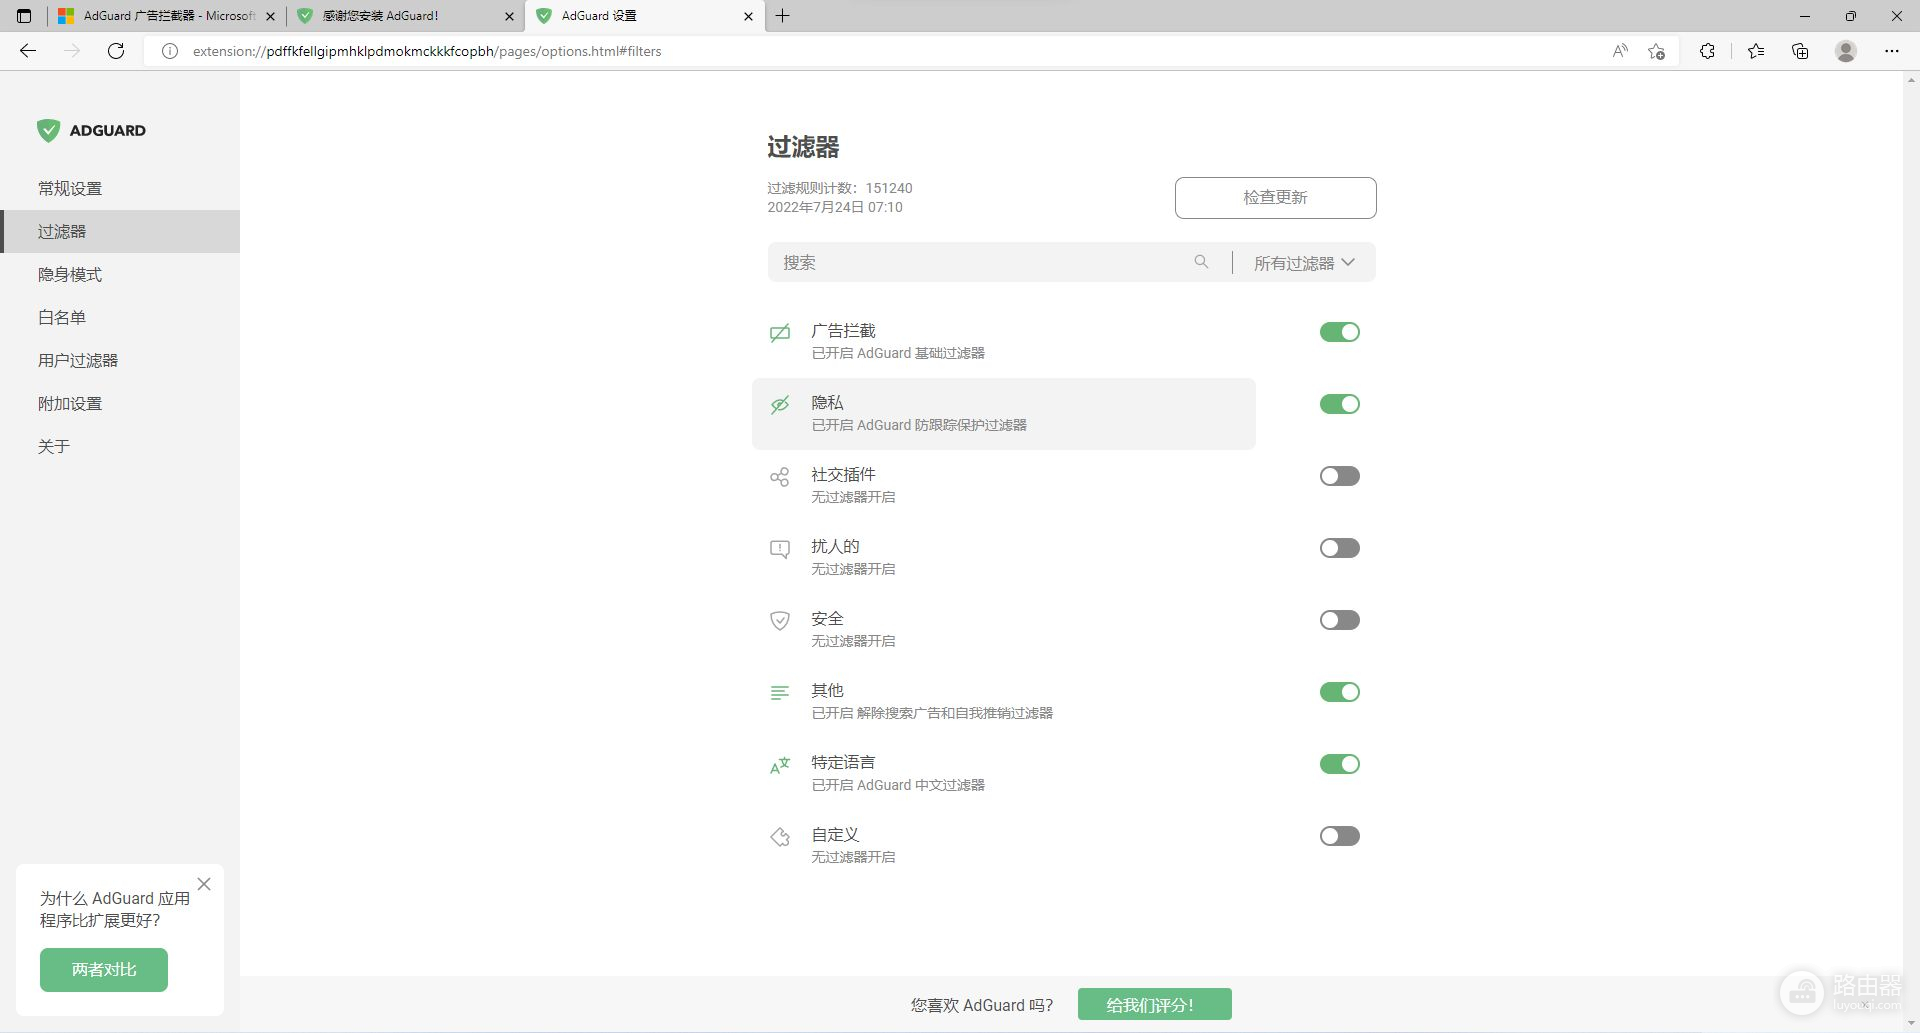
Task: Click the browser back arrow
Action: coord(28,51)
